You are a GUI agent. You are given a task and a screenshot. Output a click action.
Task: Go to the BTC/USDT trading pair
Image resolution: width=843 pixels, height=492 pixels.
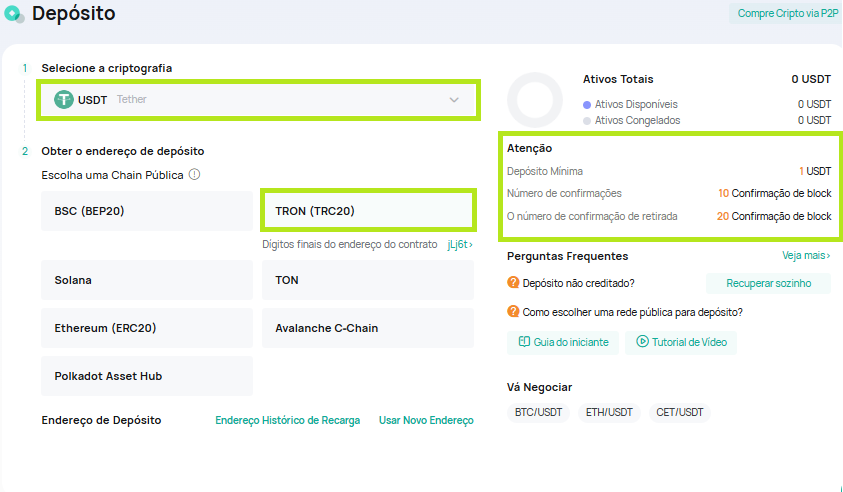coord(538,412)
